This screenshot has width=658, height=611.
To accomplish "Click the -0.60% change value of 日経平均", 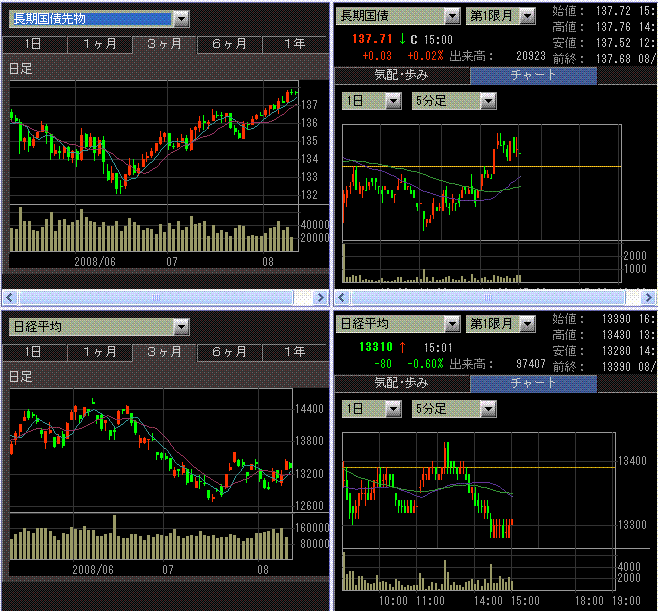I will 425,364.
